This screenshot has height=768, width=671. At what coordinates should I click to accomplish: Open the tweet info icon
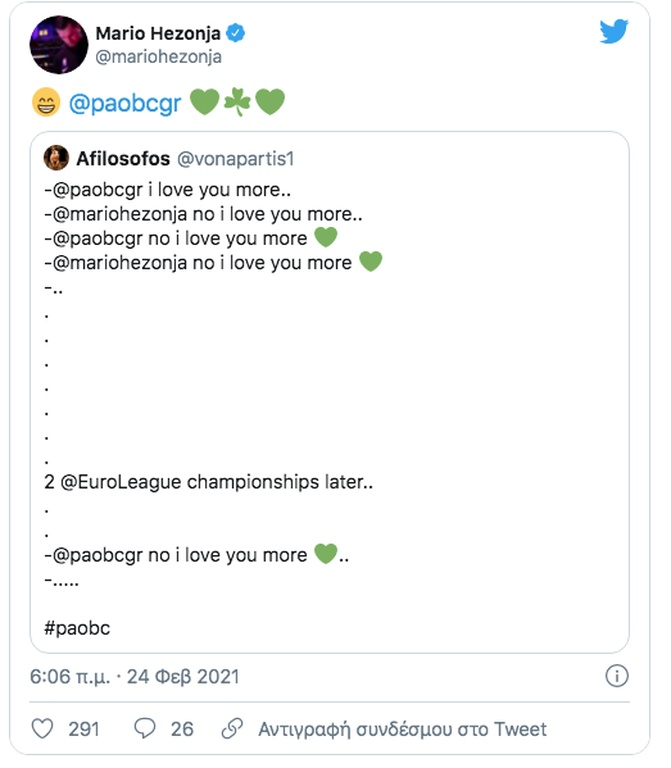[x=617, y=676]
